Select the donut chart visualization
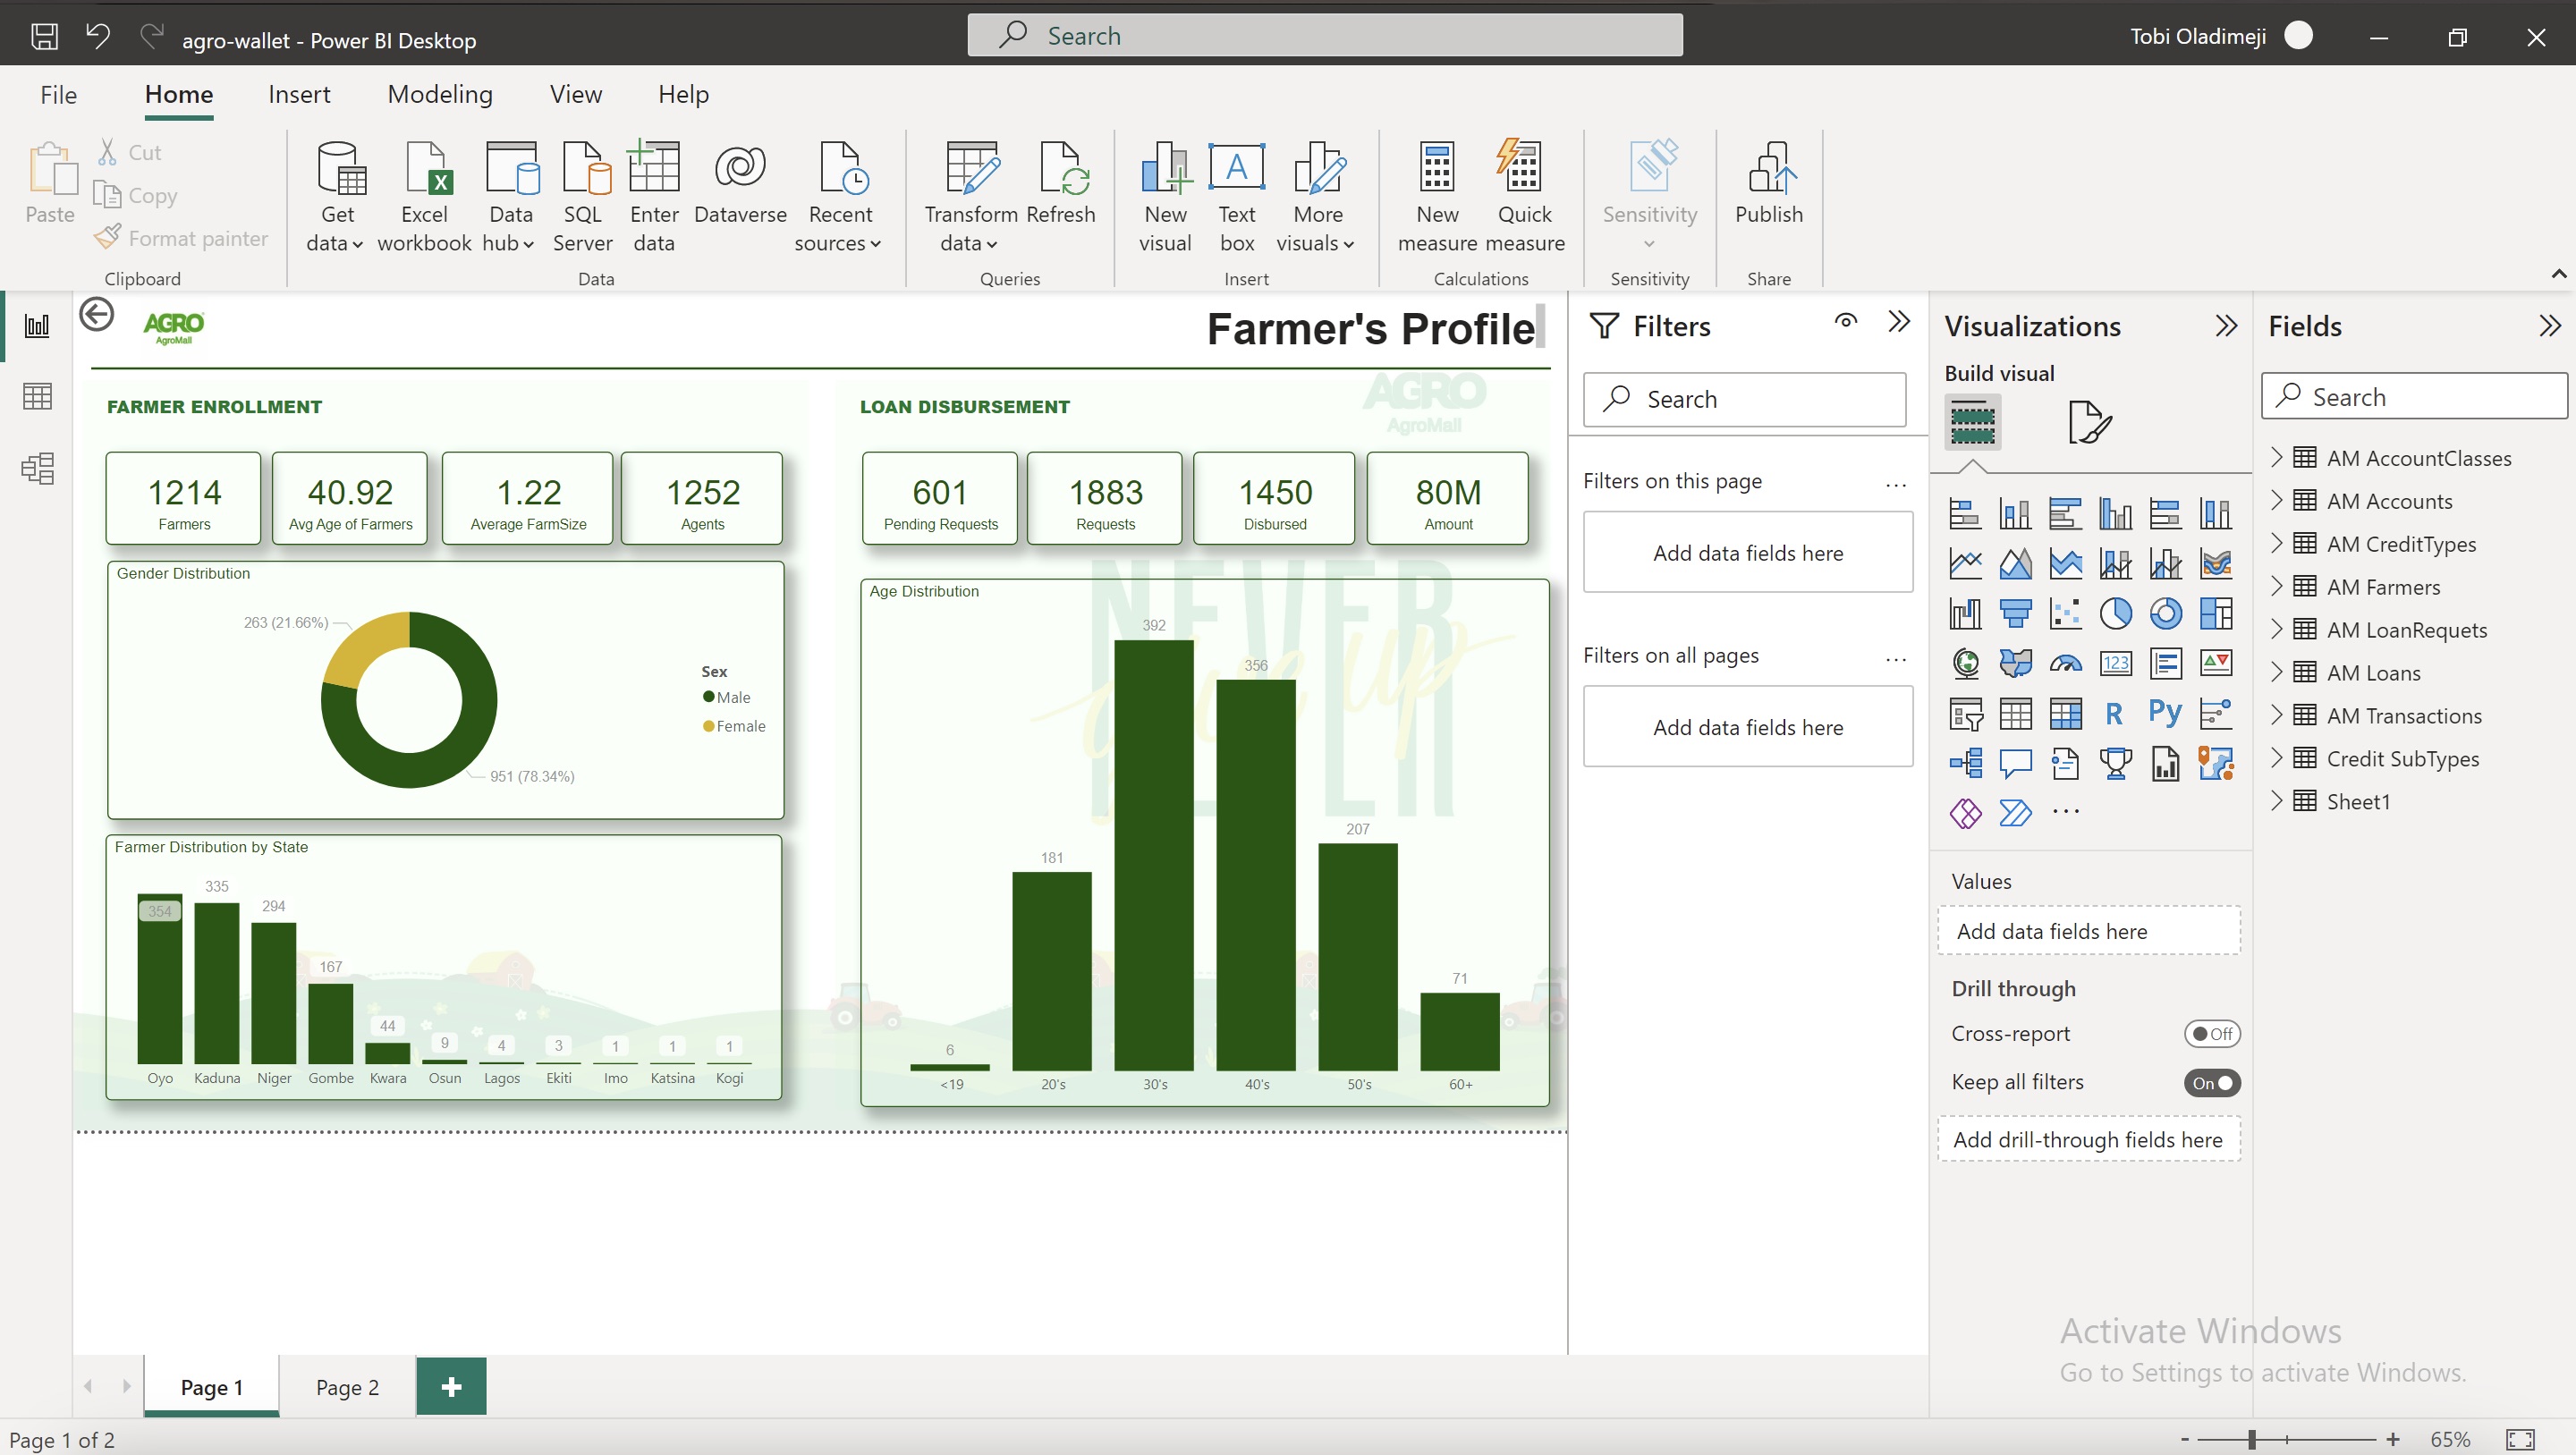Screen dimensions: 2576x1455 (x=2166, y=613)
